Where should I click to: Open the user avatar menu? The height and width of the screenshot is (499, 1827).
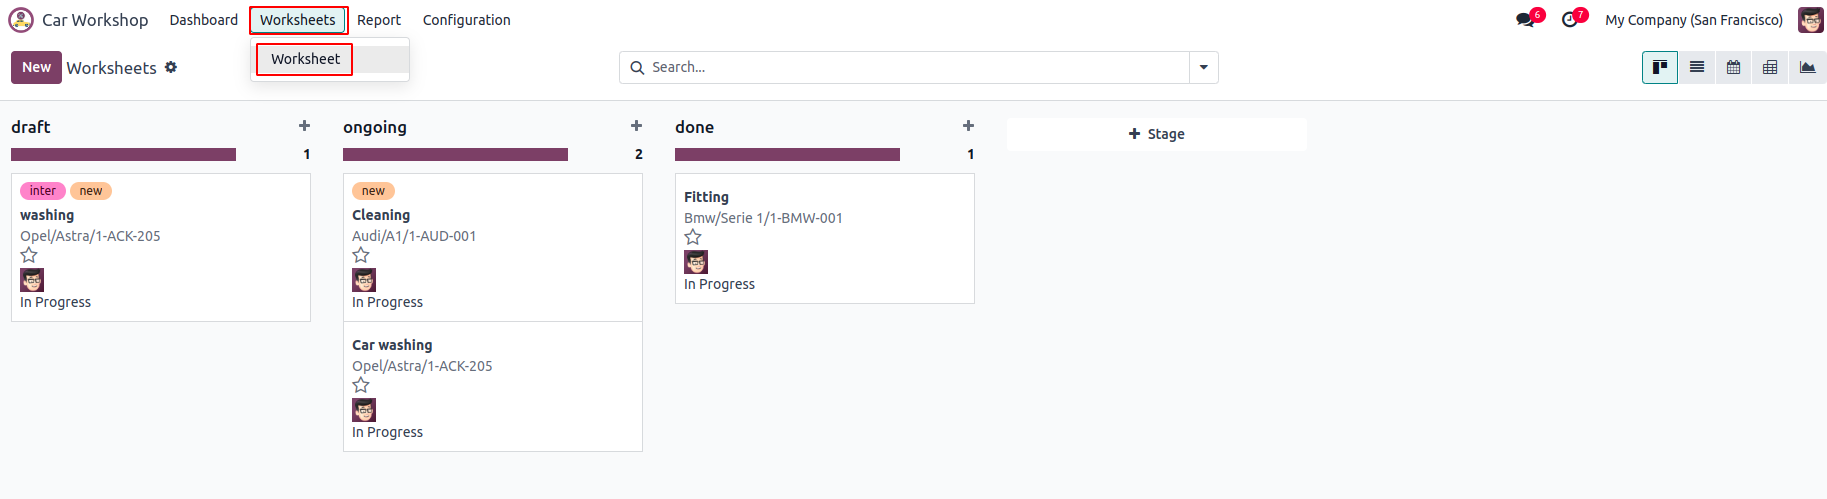click(1810, 20)
